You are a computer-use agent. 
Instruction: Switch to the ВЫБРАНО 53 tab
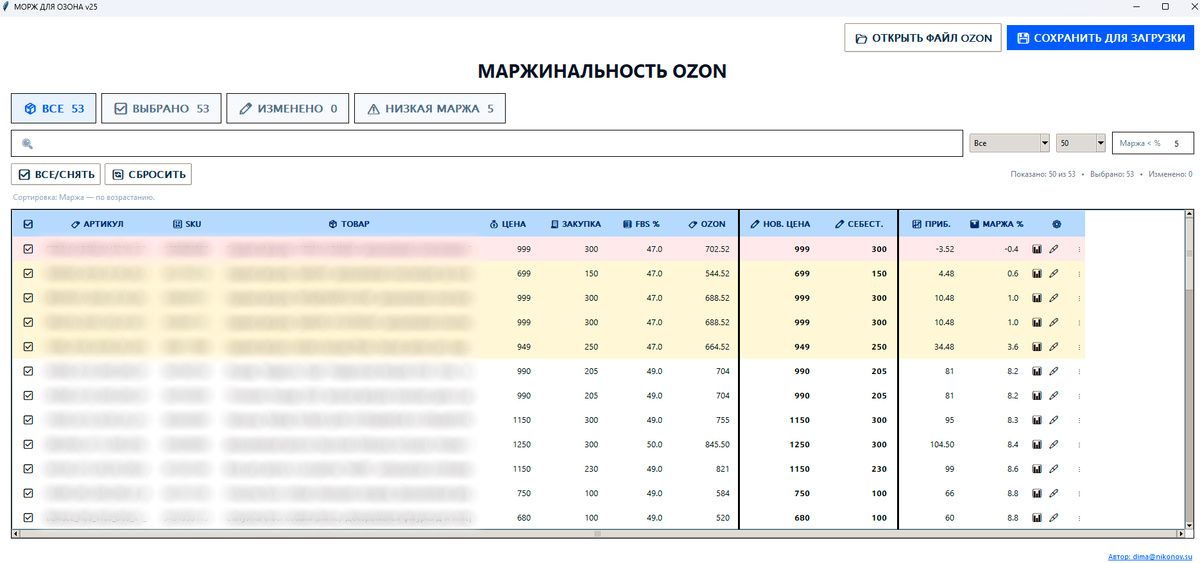point(161,108)
